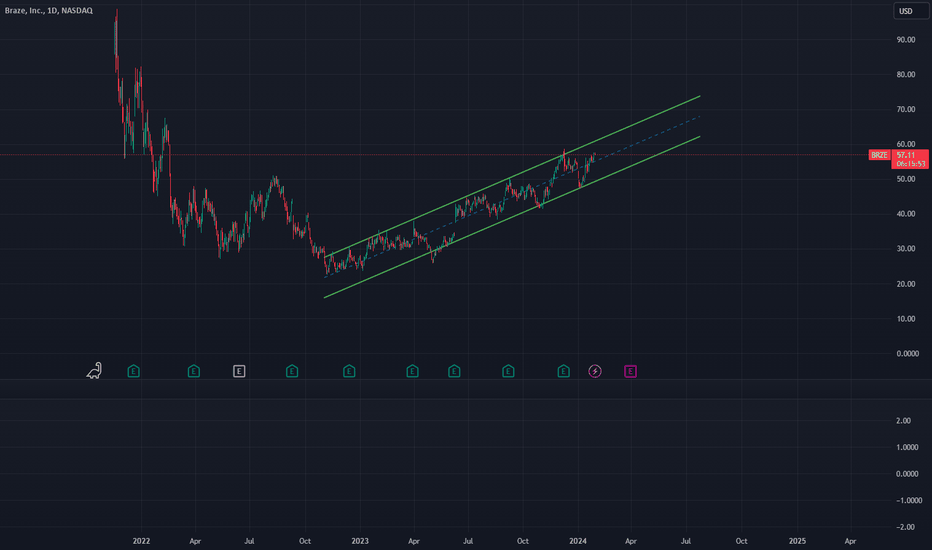Click the 2022 label on time axis
This screenshot has height=550, width=932.
(x=141, y=541)
